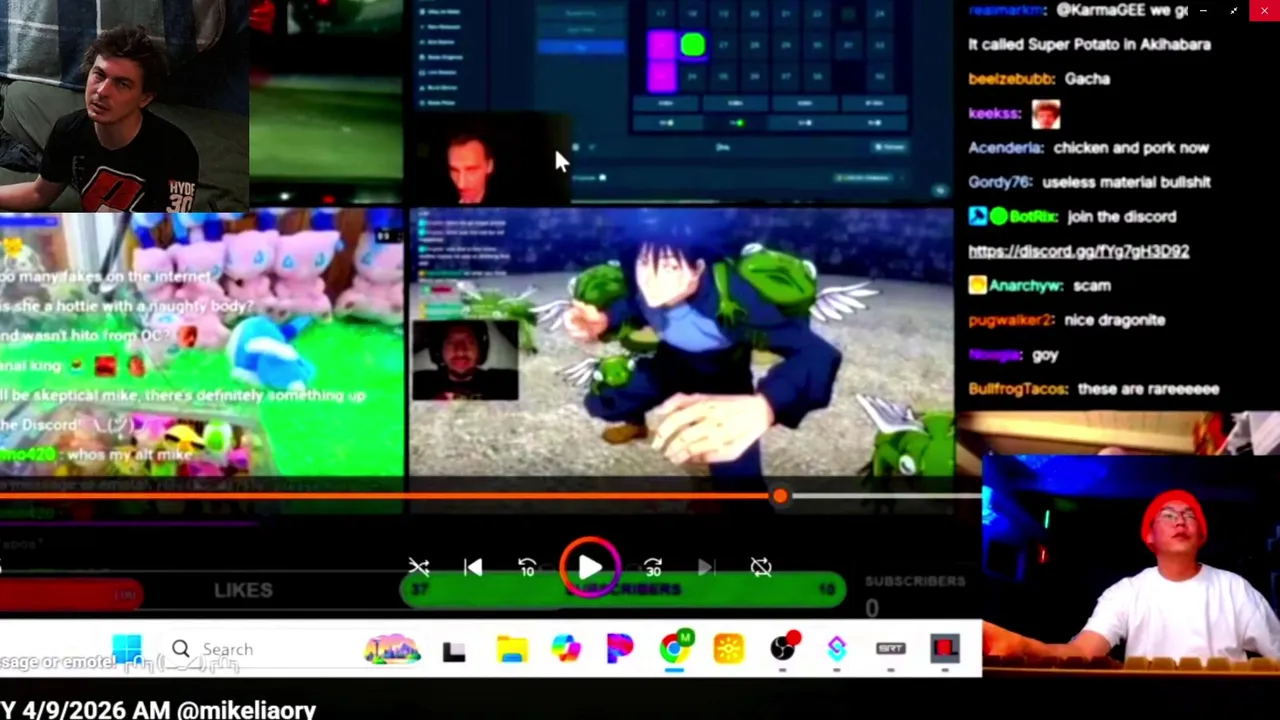Image resolution: width=1280 pixels, height=720 pixels.
Task: Click username Acenderia in chat
Action: point(1005,148)
